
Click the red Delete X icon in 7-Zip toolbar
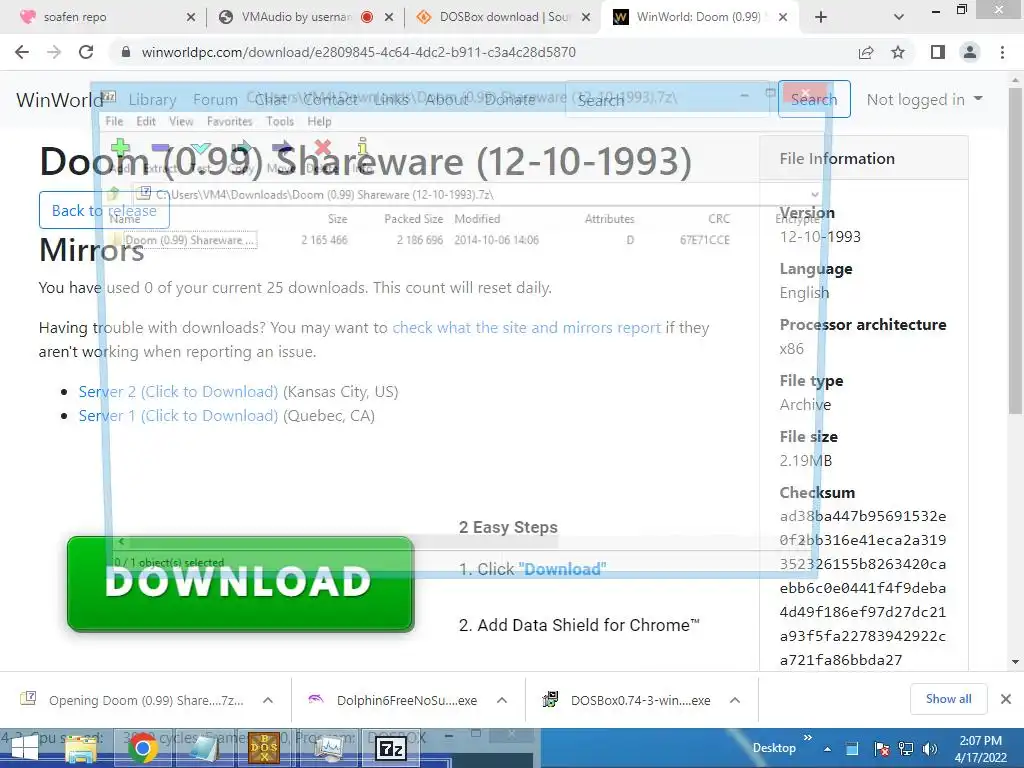(323, 148)
